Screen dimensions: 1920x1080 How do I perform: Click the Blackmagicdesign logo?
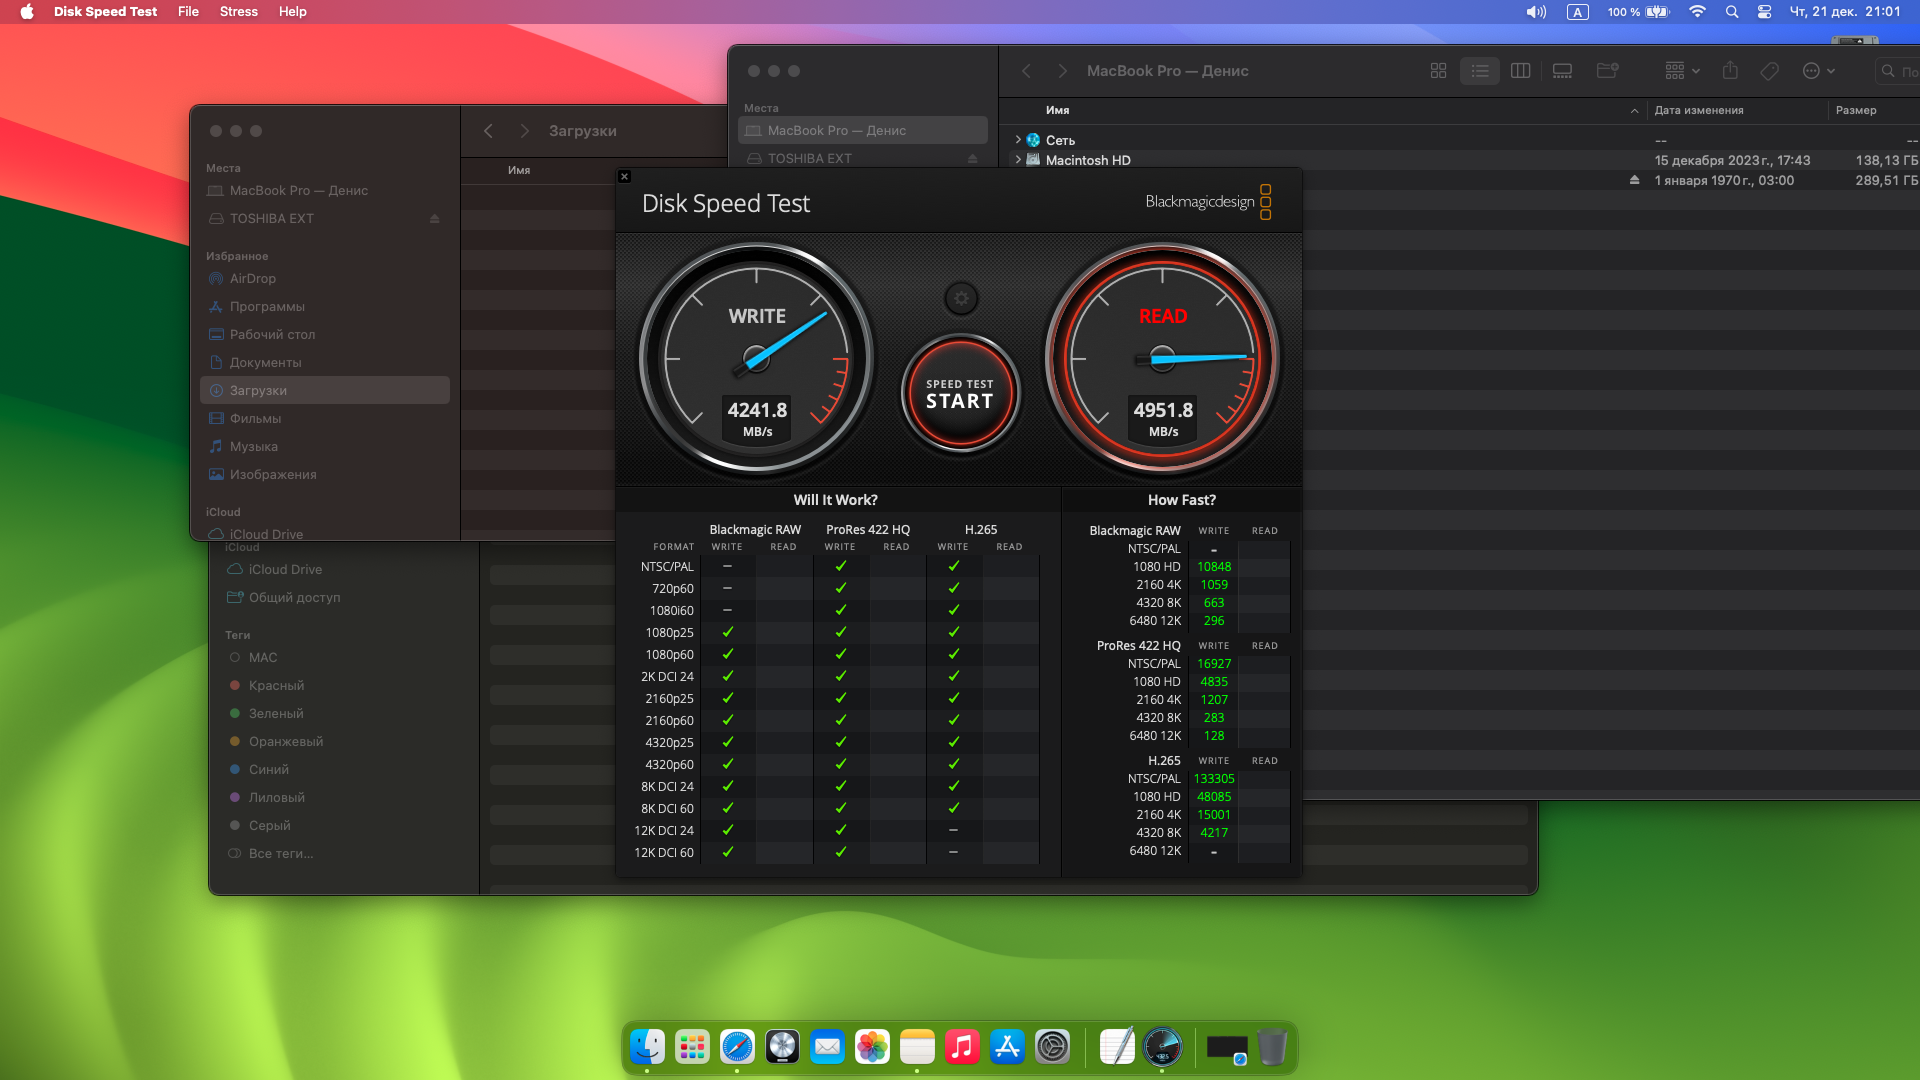pos(1208,202)
